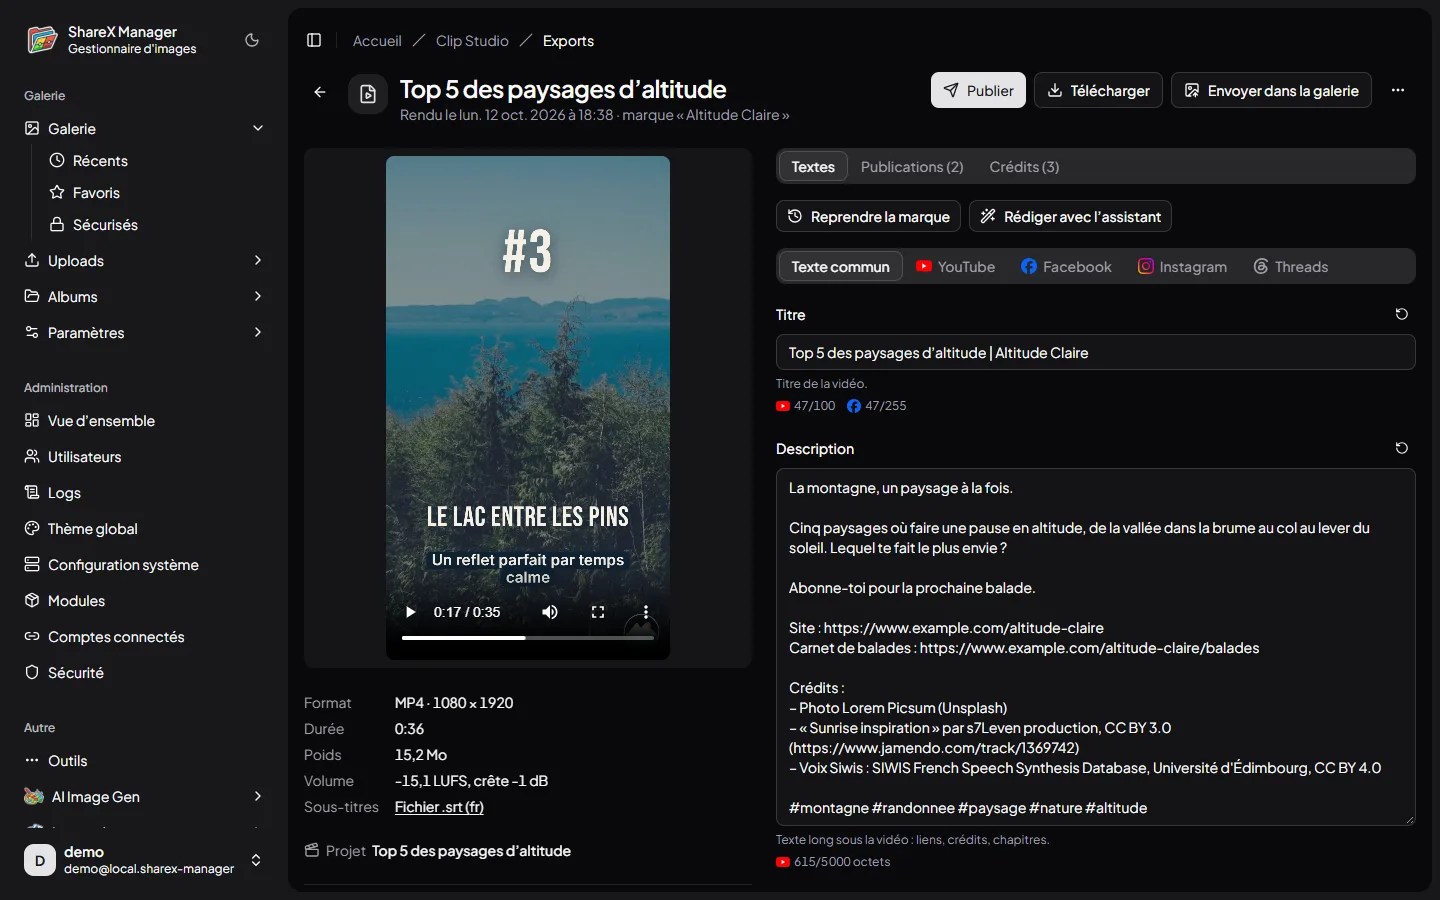Select the Facebook text tab

tap(1066, 267)
